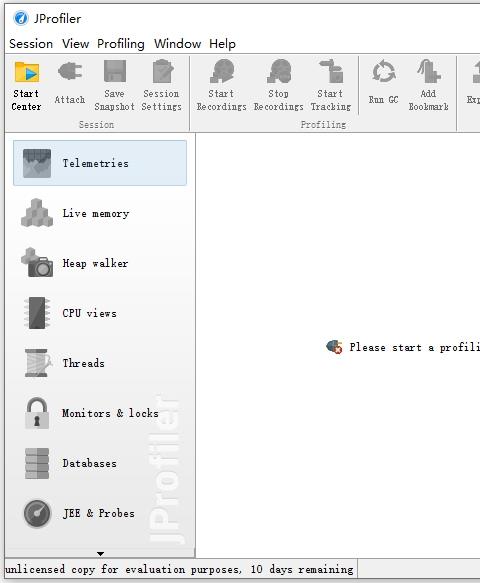
Task: Open the Session menu
Action: (x=31, y=44)
